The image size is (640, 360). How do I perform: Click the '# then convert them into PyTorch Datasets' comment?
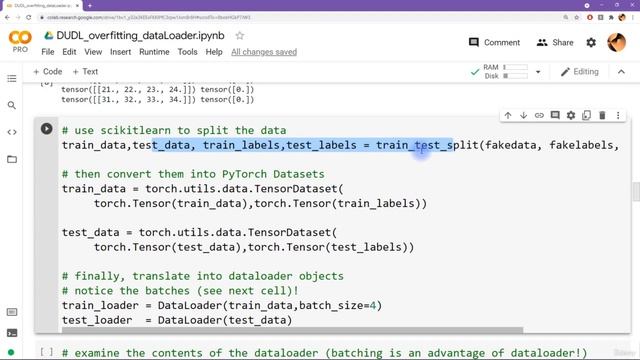coord(193,174)
